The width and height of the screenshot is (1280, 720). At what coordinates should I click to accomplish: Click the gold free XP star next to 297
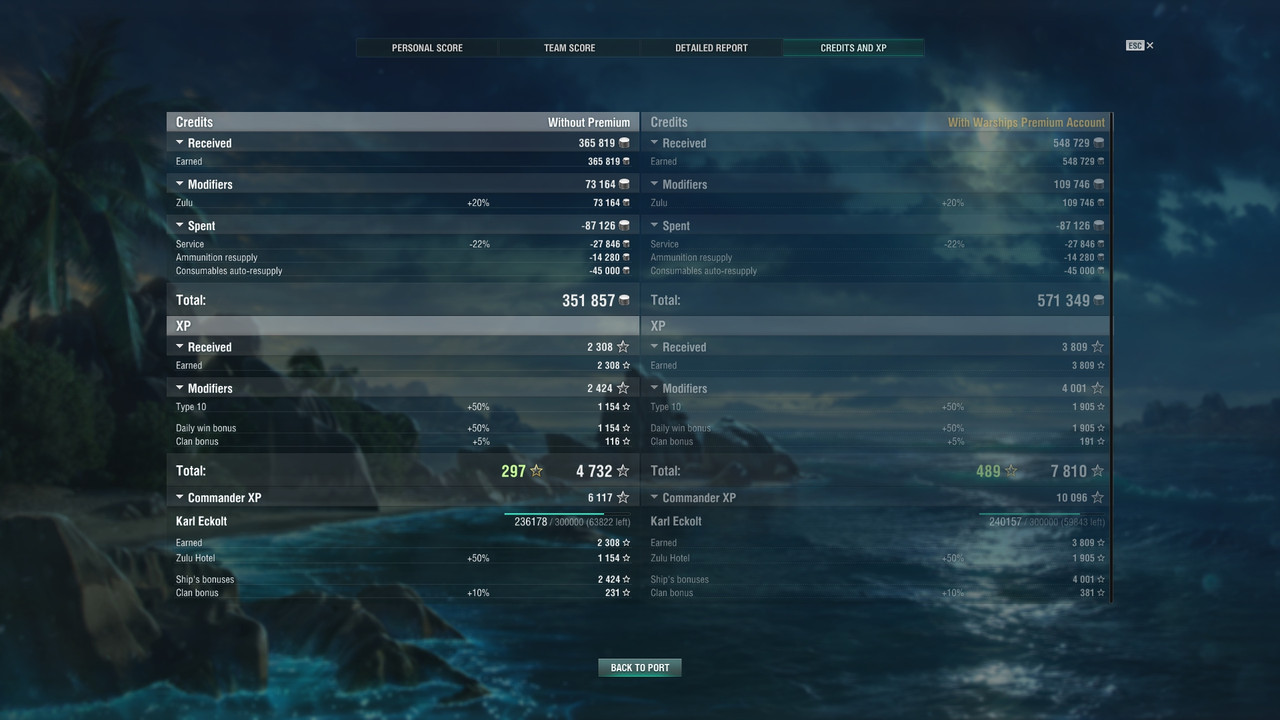coord(536,471)
